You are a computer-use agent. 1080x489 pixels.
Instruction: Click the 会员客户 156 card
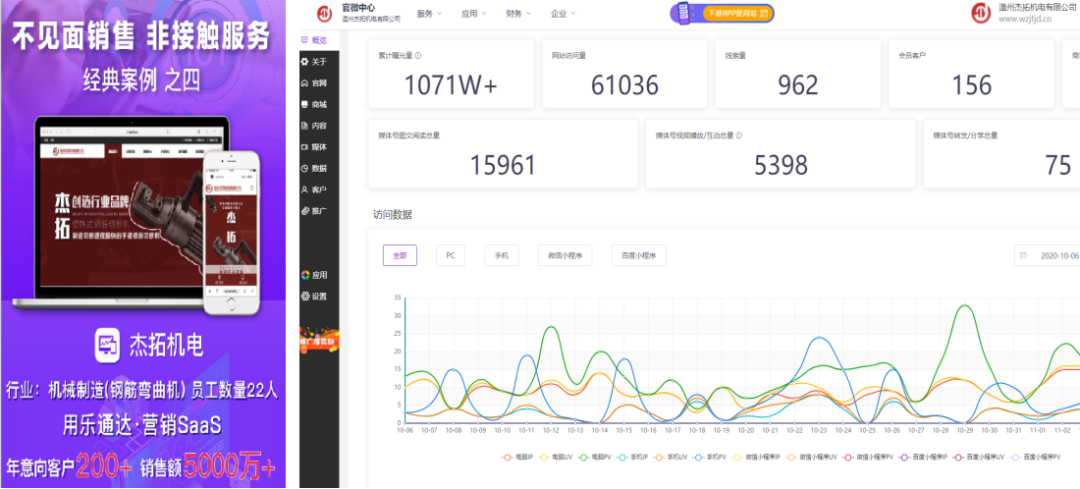(x=971, y=74)
